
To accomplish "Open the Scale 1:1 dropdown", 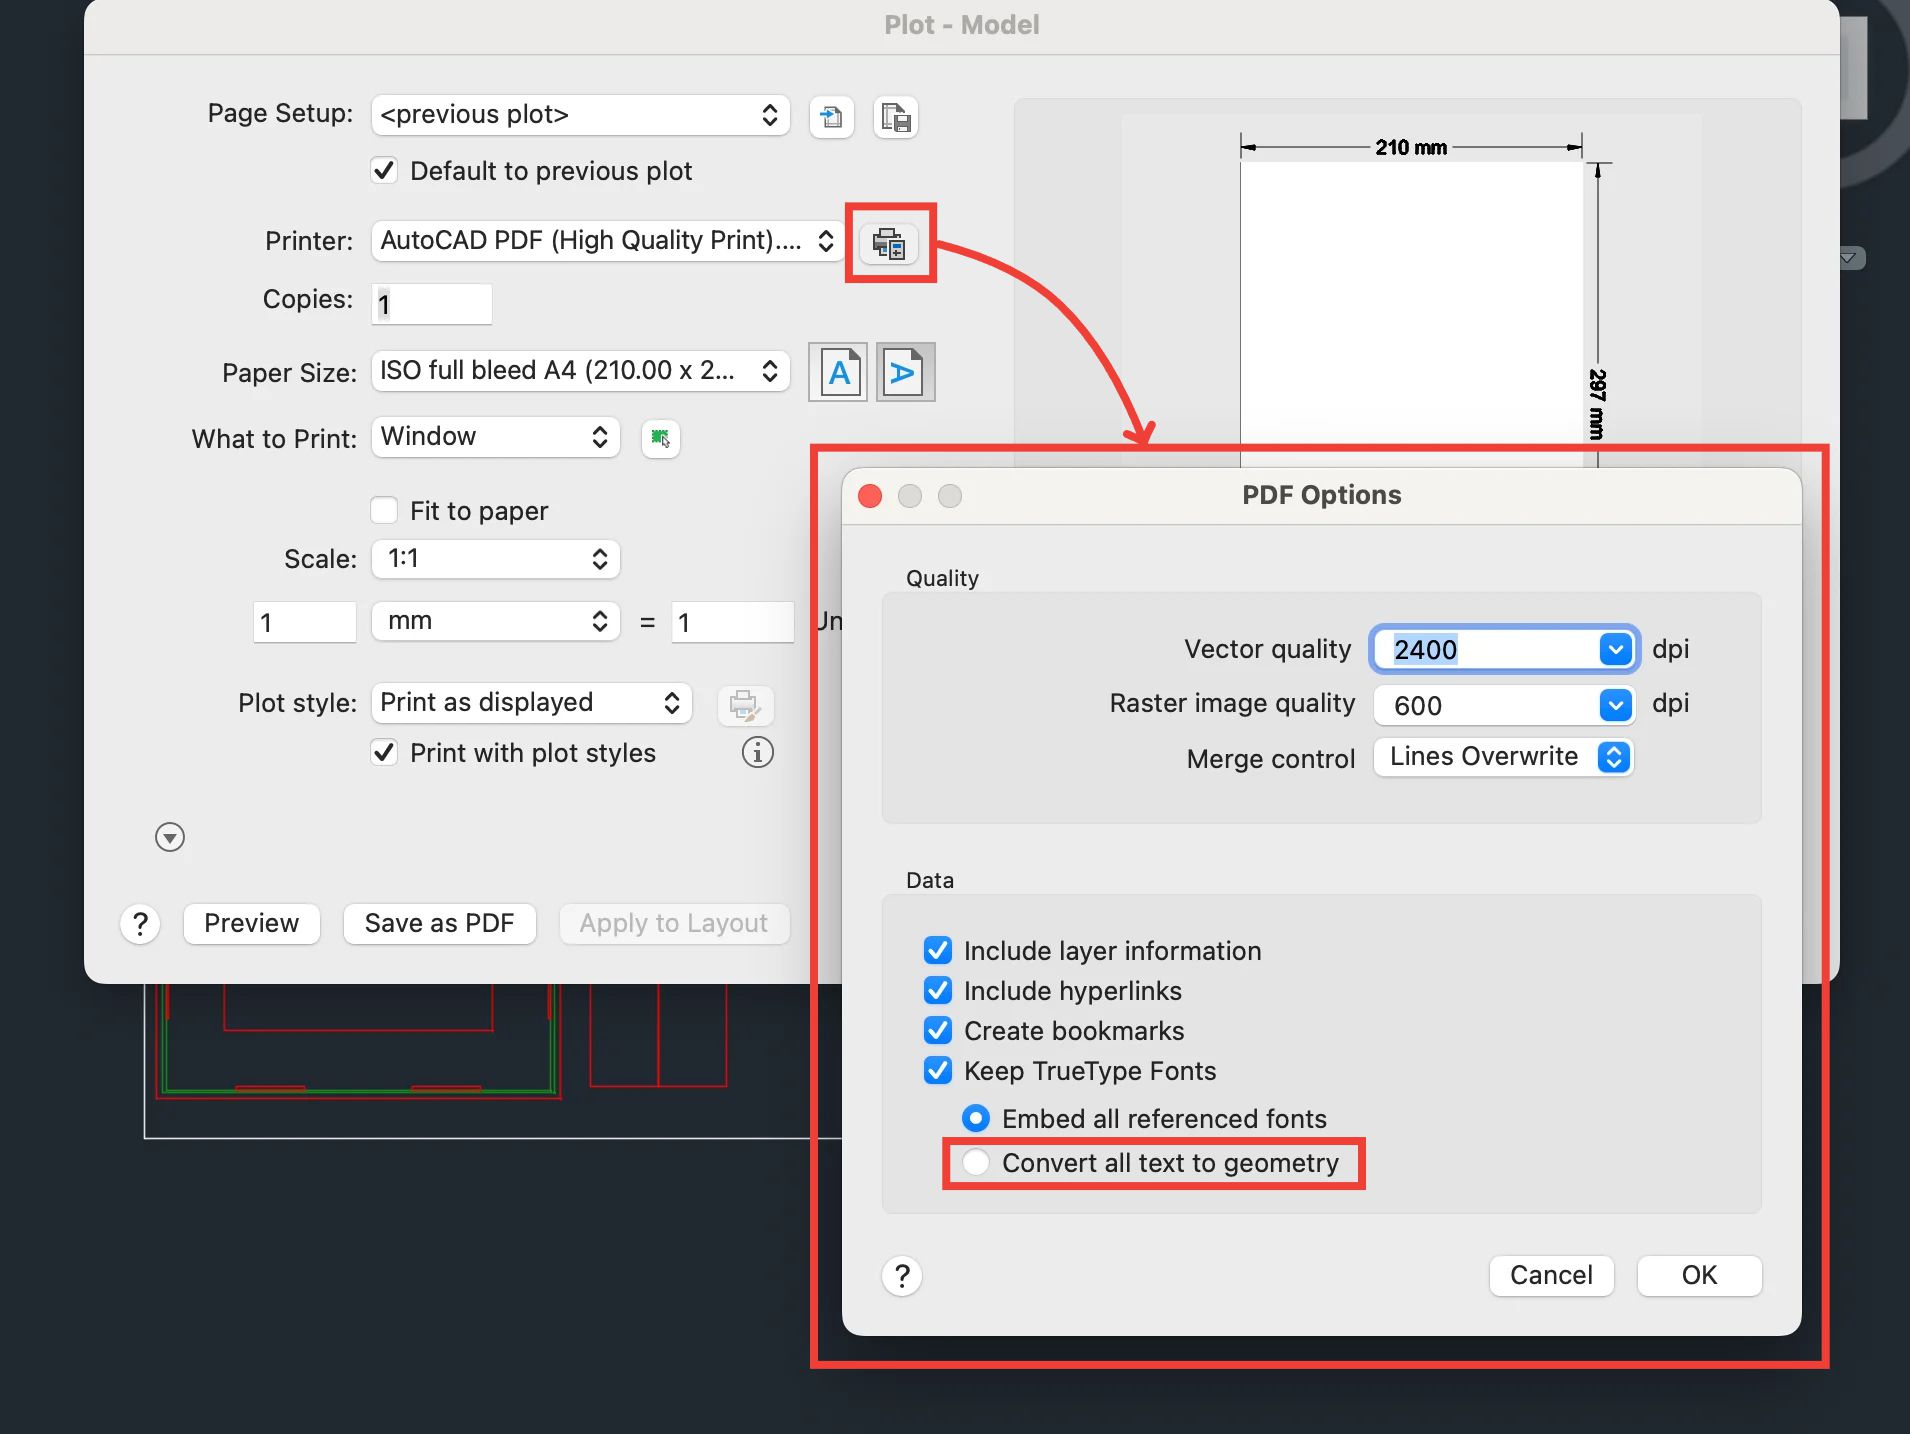I will (495, 559).
